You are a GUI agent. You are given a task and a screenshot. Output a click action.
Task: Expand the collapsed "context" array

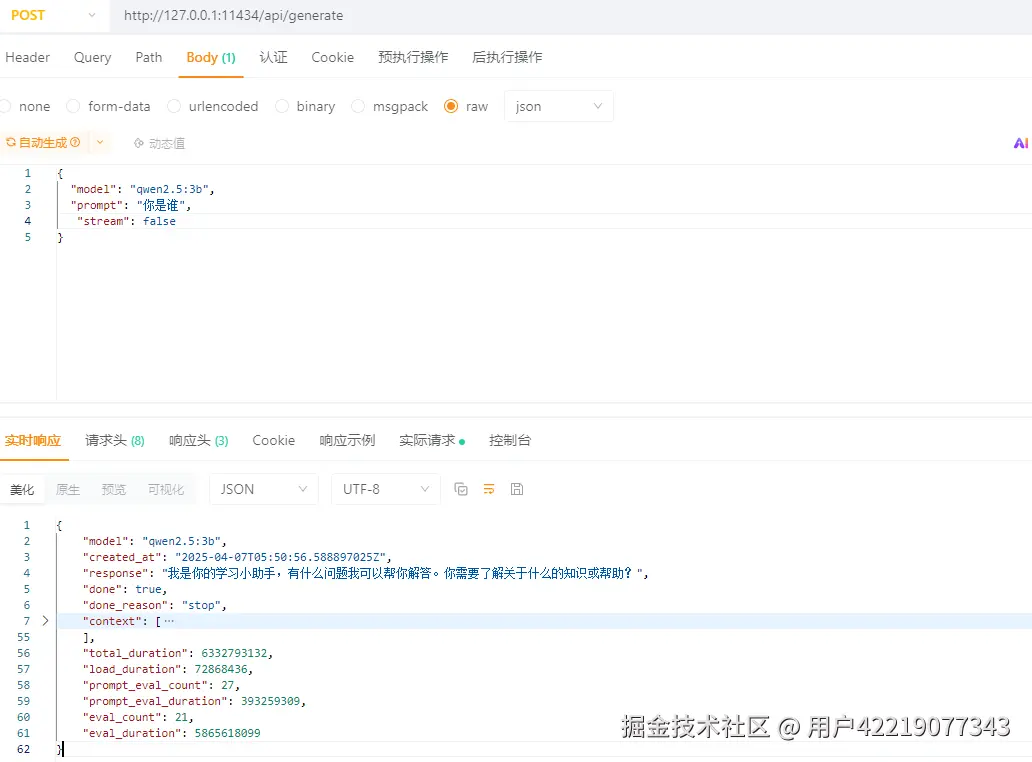pos(45,621)
